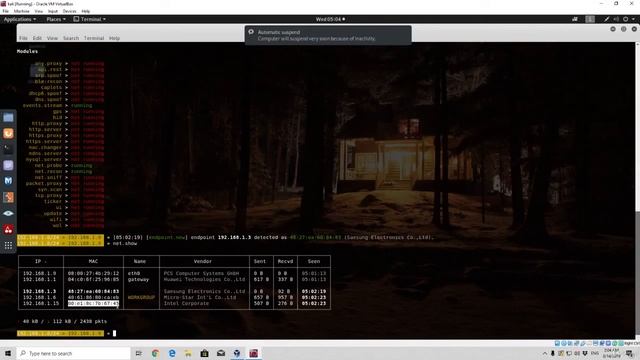Open the purple app icon in Kali dock
640x360 pixels.
(8, 165)
